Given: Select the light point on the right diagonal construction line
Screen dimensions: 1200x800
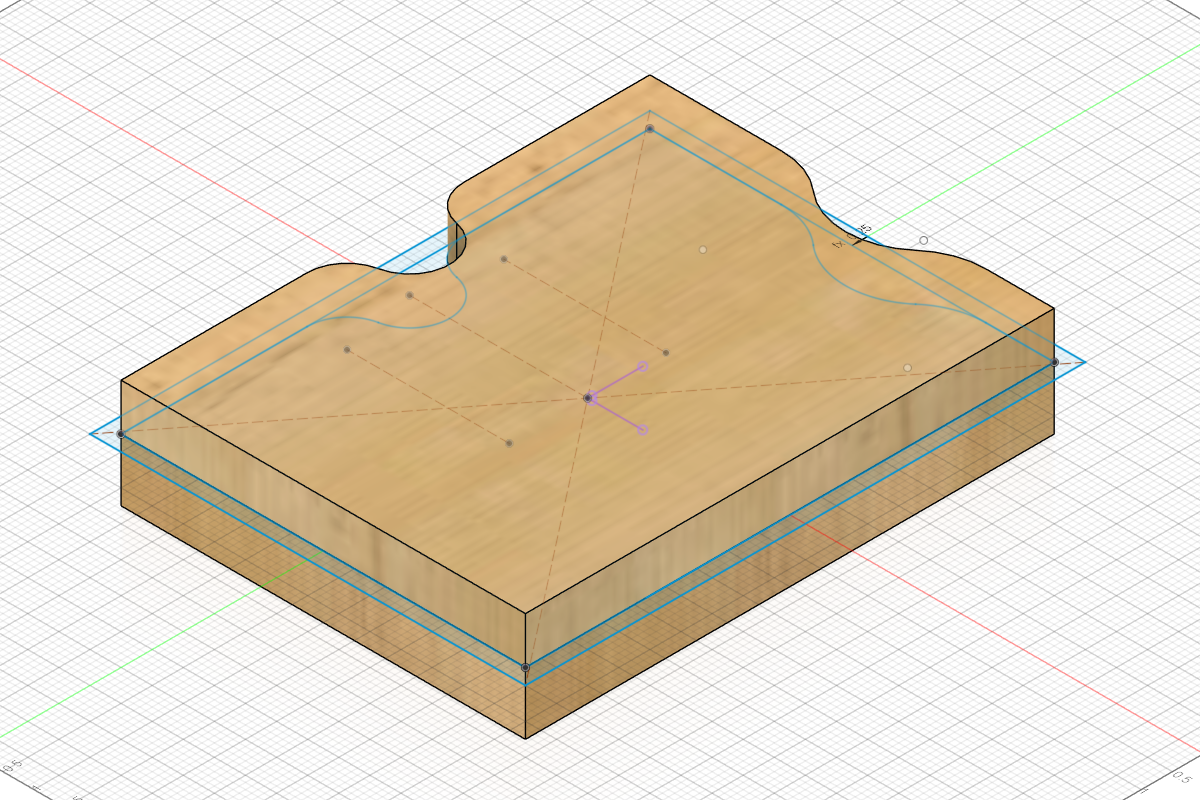Looking at the screenshot, I should pyautogui.click(x=907, y=368).
